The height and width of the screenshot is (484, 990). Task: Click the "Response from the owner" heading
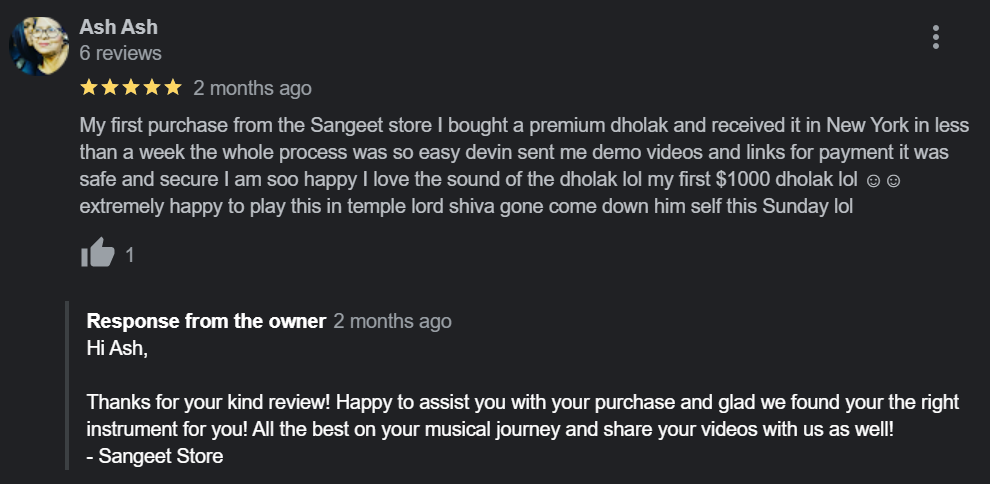click(x=206, y=321)
